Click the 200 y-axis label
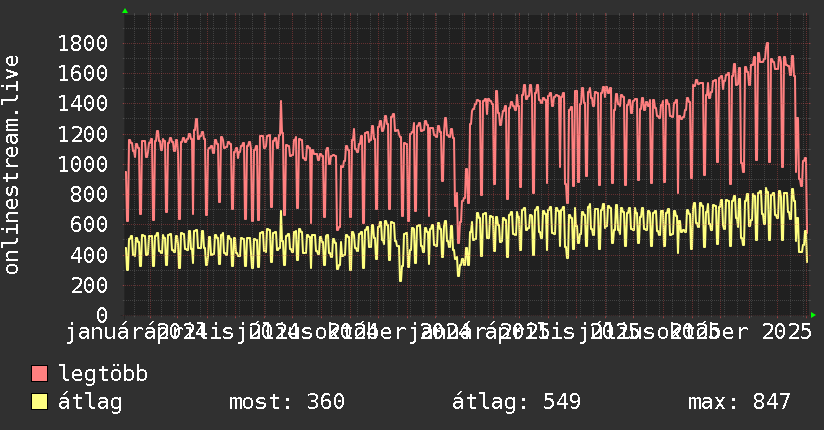 tap(89, 285)
